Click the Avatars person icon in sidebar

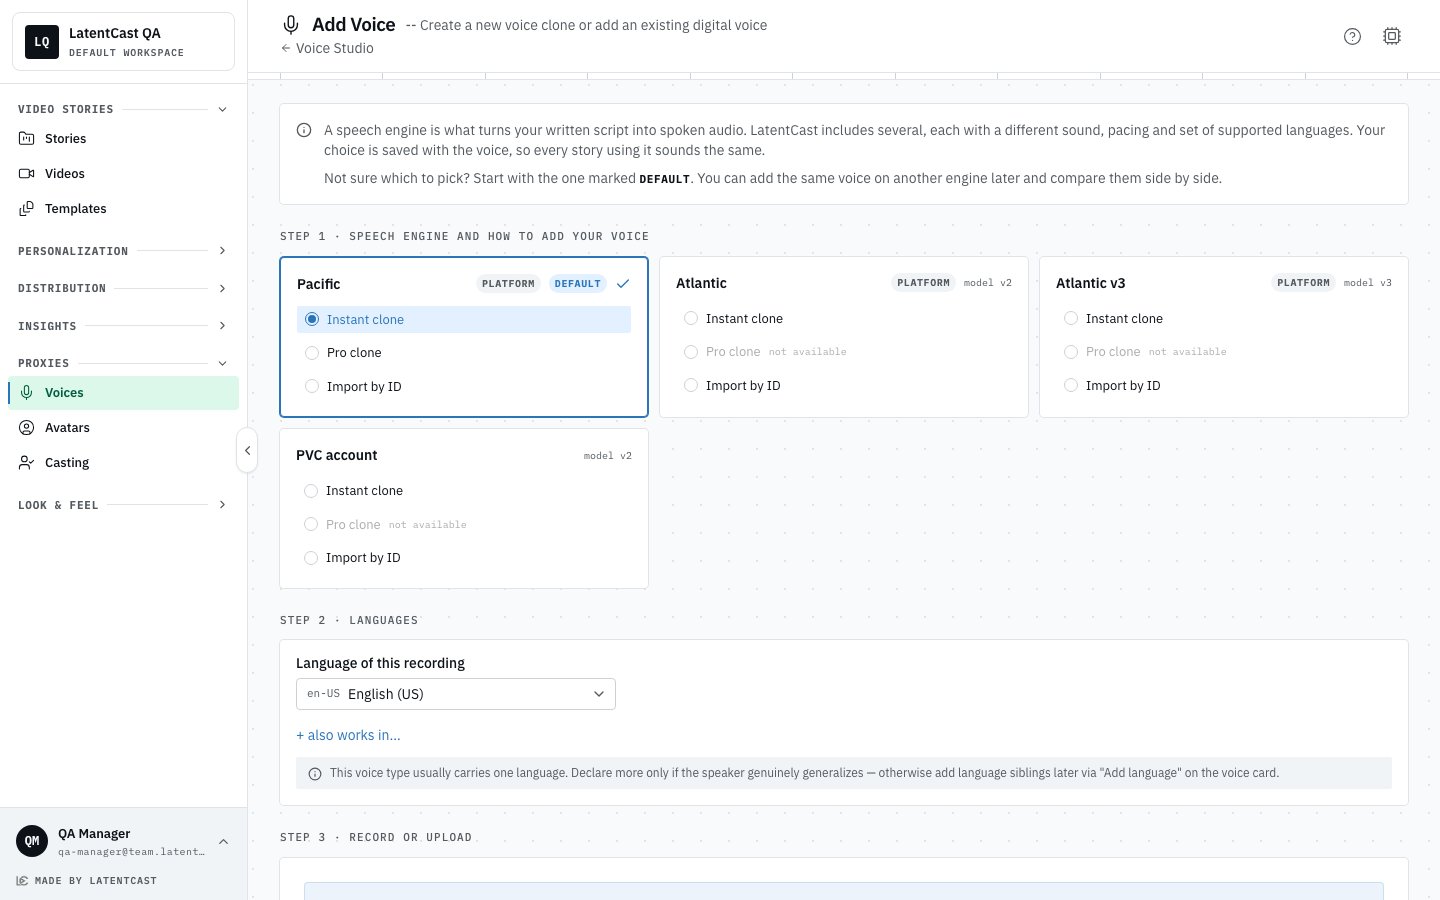27,428
